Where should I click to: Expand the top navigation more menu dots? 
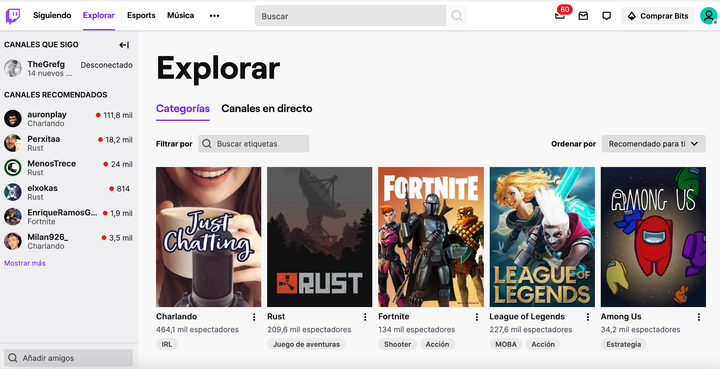pos(214,16)
